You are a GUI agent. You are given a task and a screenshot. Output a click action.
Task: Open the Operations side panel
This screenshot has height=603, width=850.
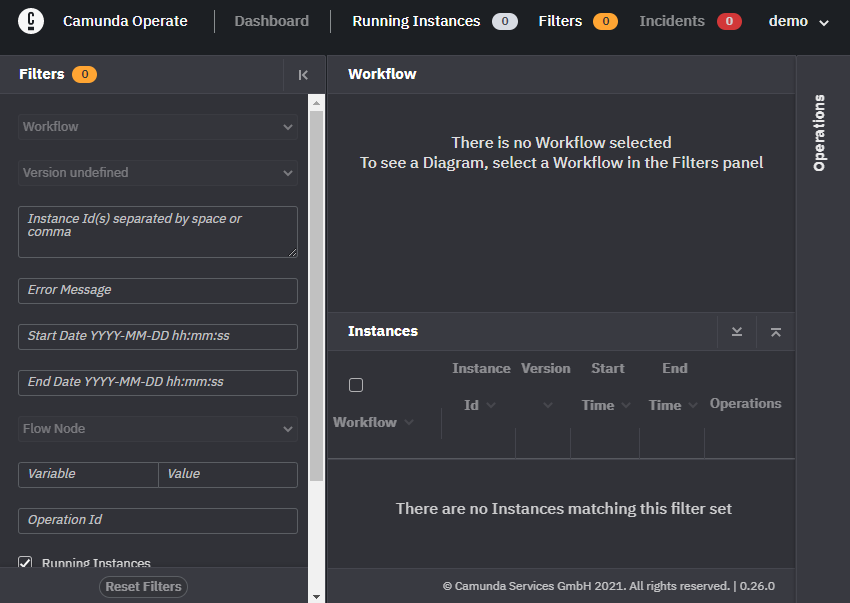click(x=819, y=133)
